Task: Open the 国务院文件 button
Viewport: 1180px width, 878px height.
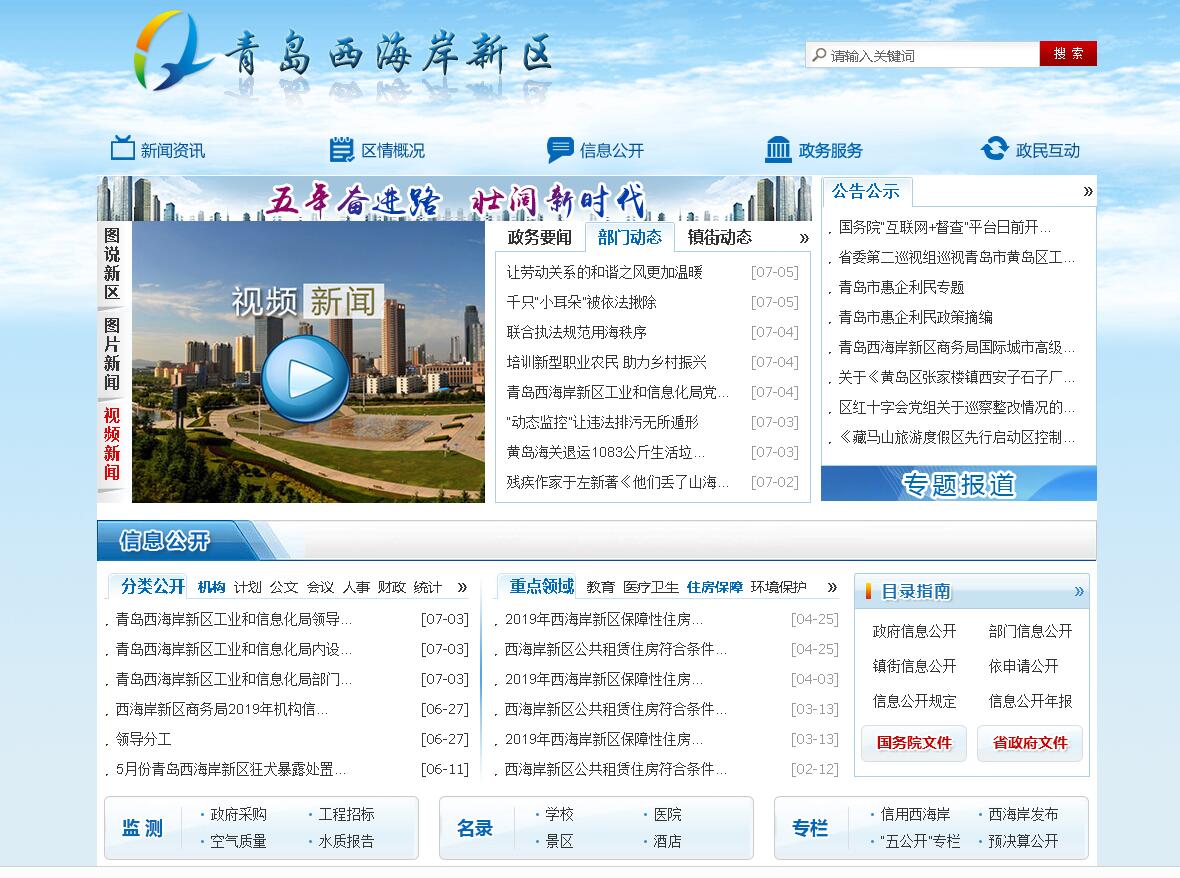Action: pos(914,743)
